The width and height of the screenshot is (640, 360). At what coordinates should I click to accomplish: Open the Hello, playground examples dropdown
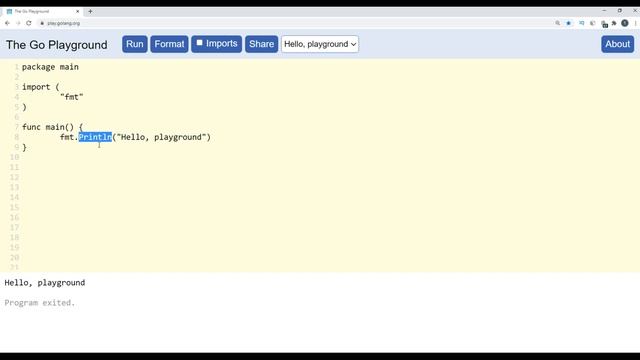click(320, 44)
